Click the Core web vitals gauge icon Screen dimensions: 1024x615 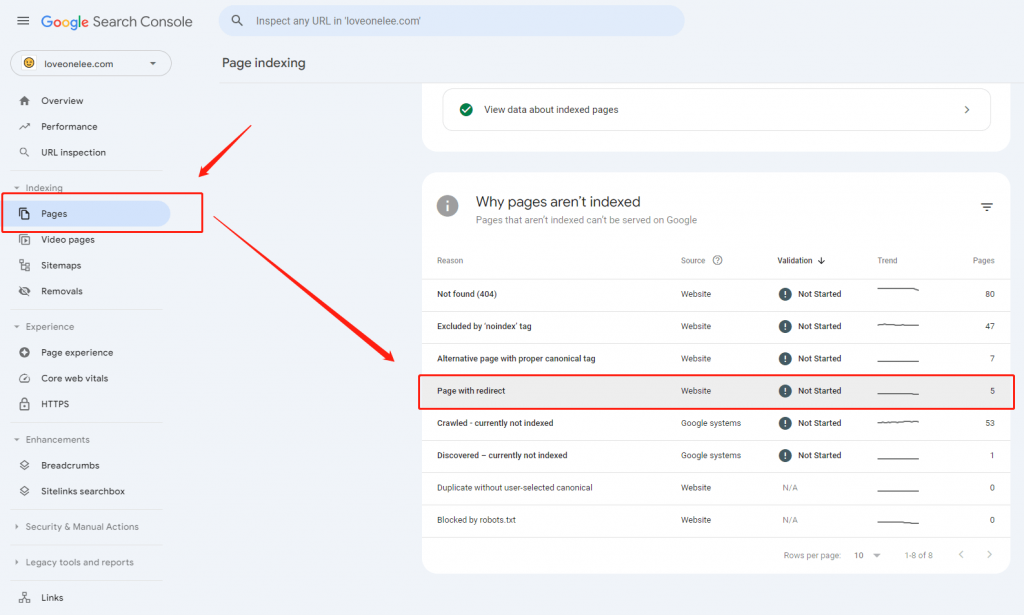point(24,378)
